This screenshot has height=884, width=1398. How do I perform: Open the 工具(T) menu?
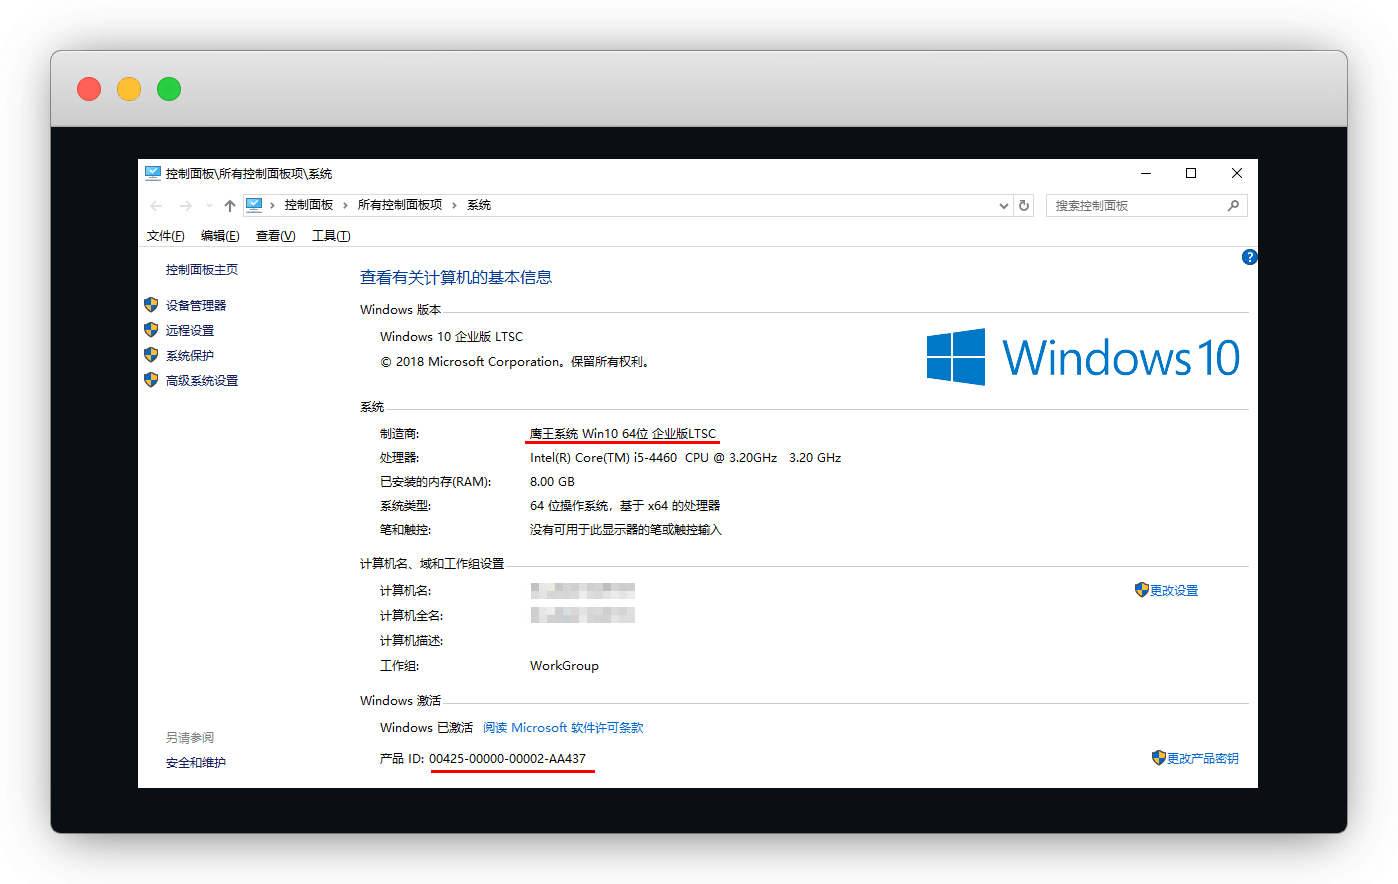[331, 236]
